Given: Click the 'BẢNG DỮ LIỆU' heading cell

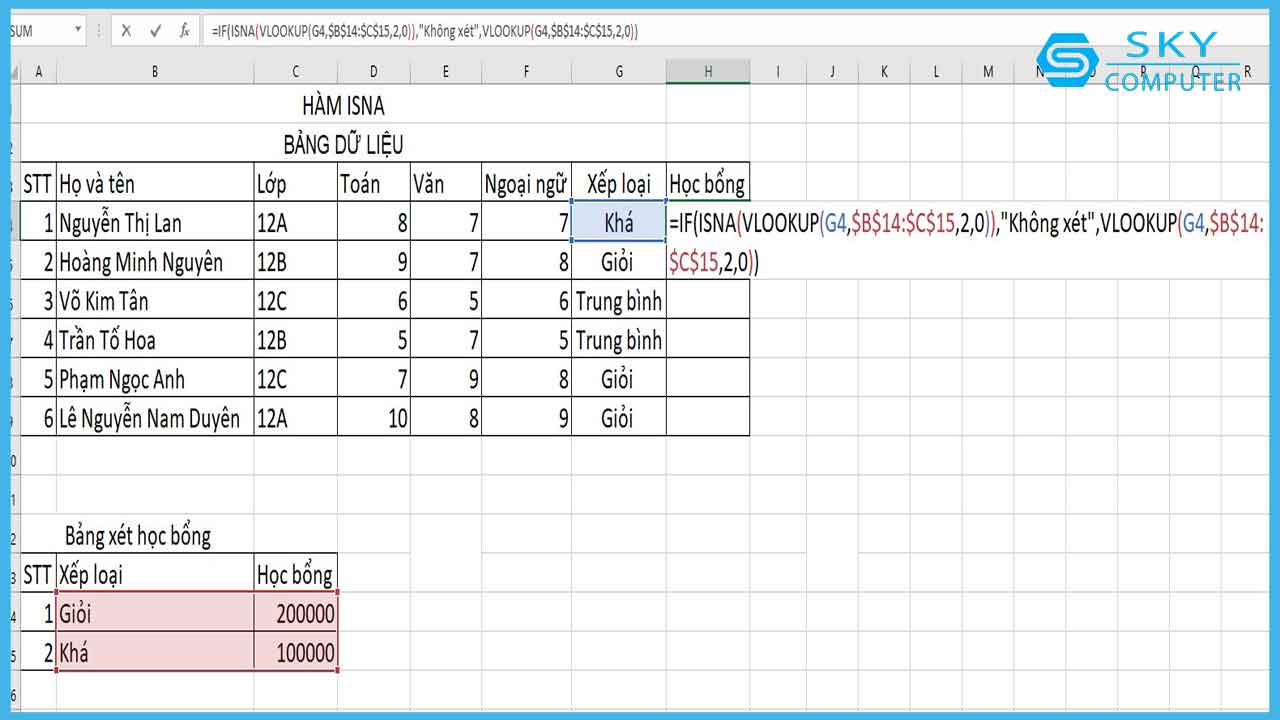Looking at the screenshot, I should [343, 144].
